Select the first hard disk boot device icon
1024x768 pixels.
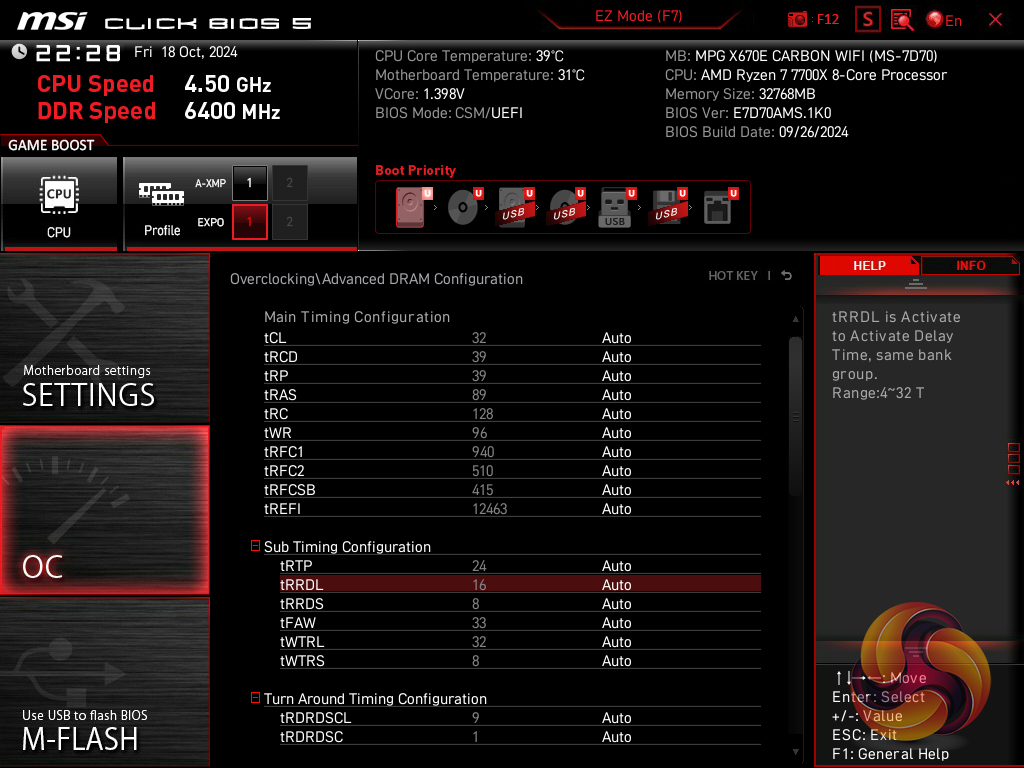[411, 207]
